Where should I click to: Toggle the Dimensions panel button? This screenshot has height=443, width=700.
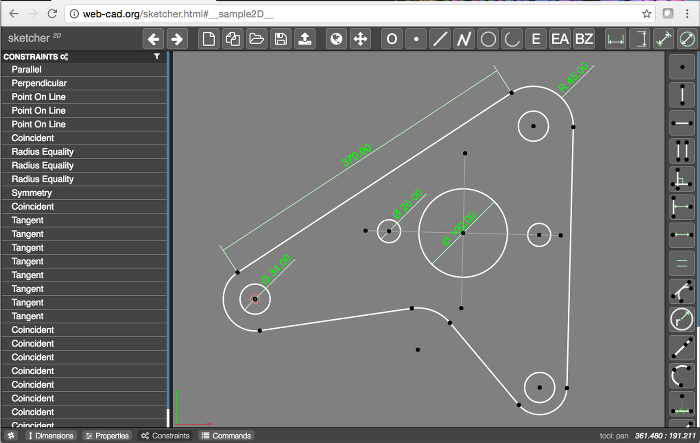51,436
